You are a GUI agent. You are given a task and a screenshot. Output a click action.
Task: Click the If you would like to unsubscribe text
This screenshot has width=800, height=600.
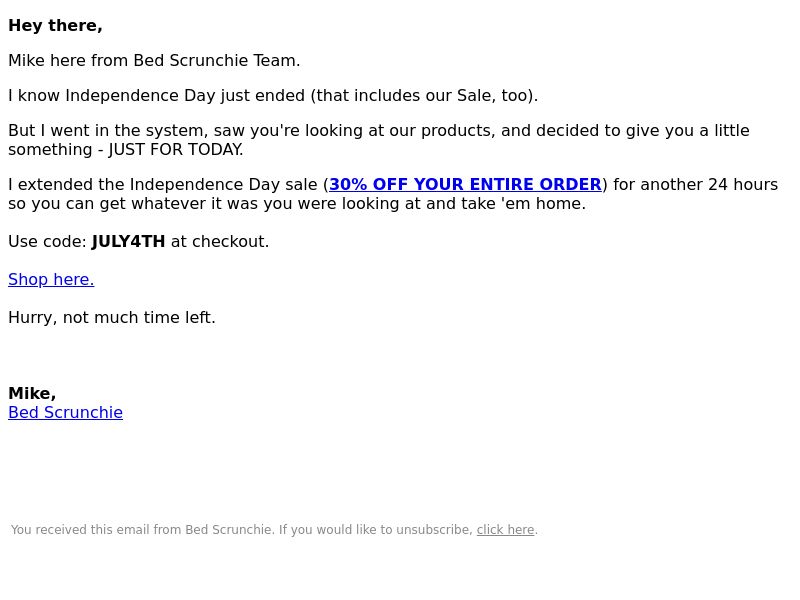(376, 530)
